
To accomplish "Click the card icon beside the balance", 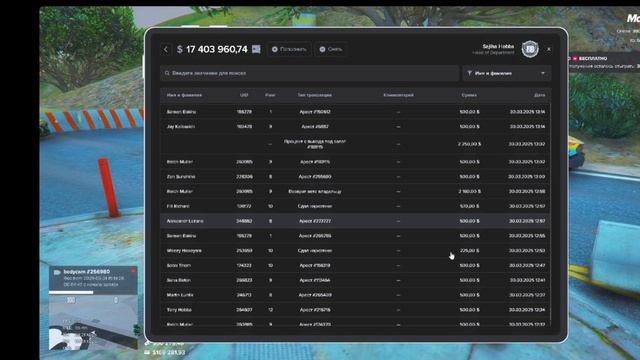I will pos(256,49).
